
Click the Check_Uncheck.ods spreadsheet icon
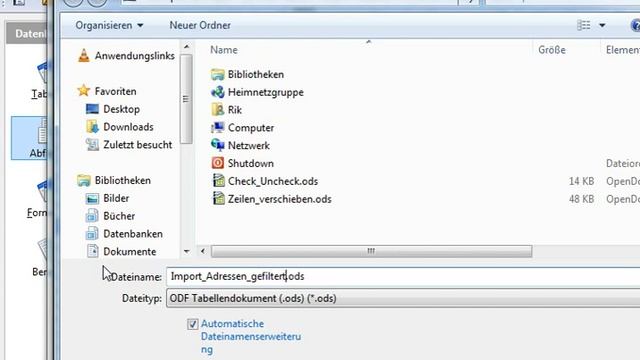(x=218, y=180)
